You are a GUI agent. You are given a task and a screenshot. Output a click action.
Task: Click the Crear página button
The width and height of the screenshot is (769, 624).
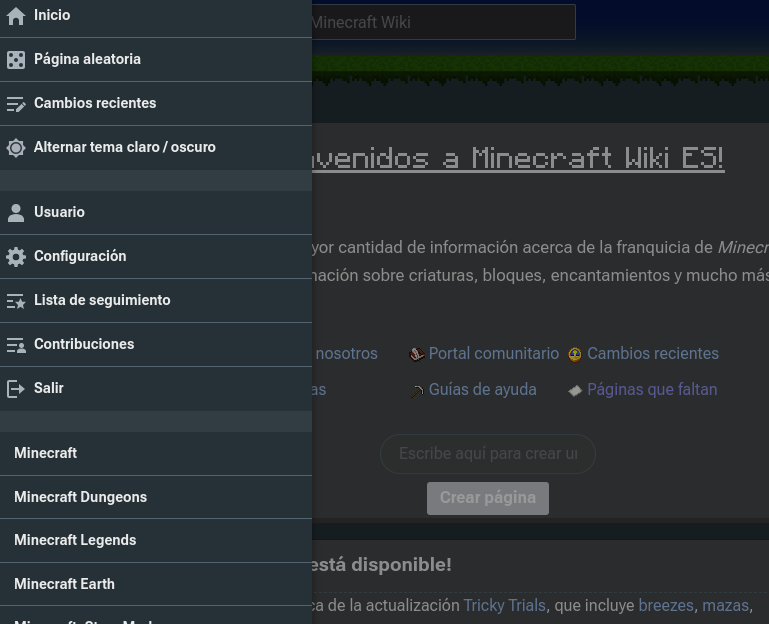488,498
